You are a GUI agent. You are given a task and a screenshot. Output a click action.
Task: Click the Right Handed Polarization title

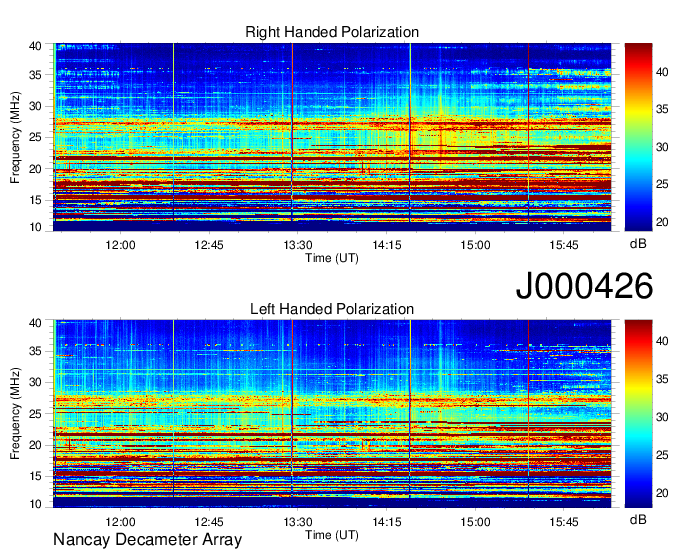(x=332, y=32)
